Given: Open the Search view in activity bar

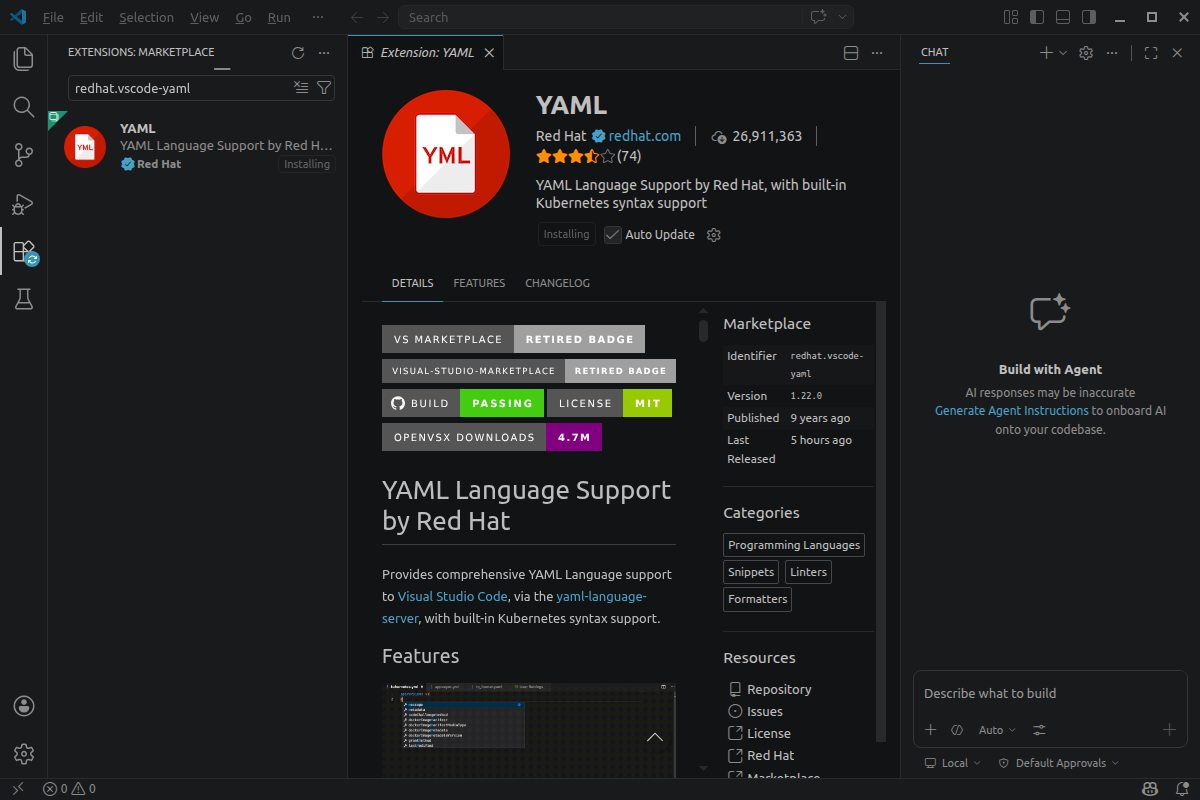Looking at the screenshot, I should pos(24,107).
